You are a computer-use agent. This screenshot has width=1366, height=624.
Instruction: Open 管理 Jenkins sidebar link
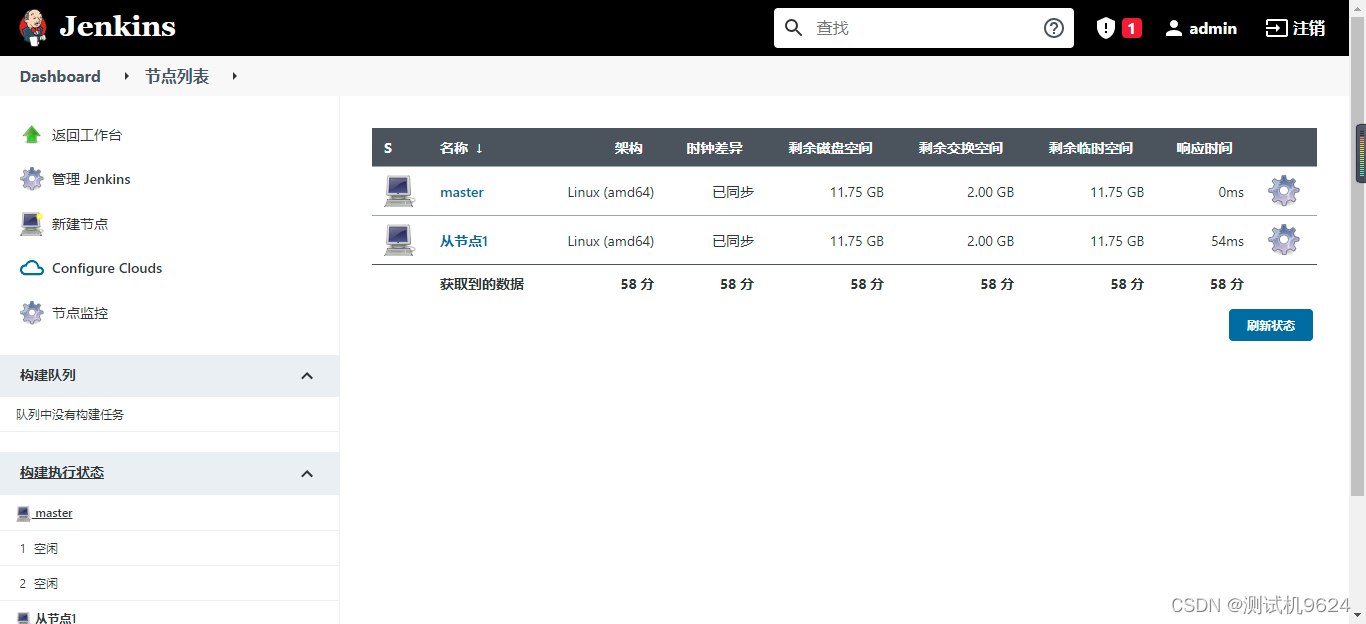point(91,179)
